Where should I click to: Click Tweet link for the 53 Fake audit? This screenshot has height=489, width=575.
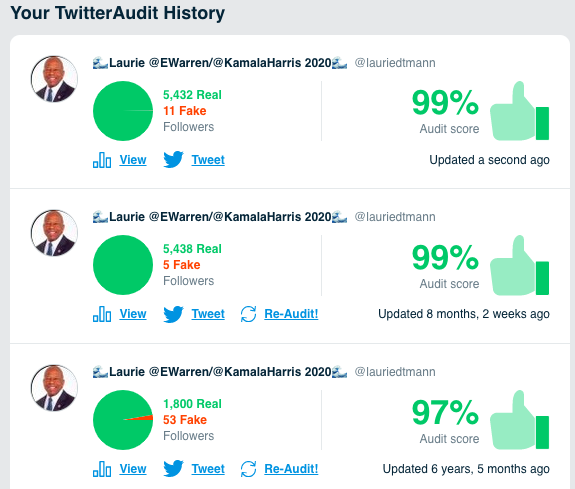pyautogui.click(x=208, y=469)
